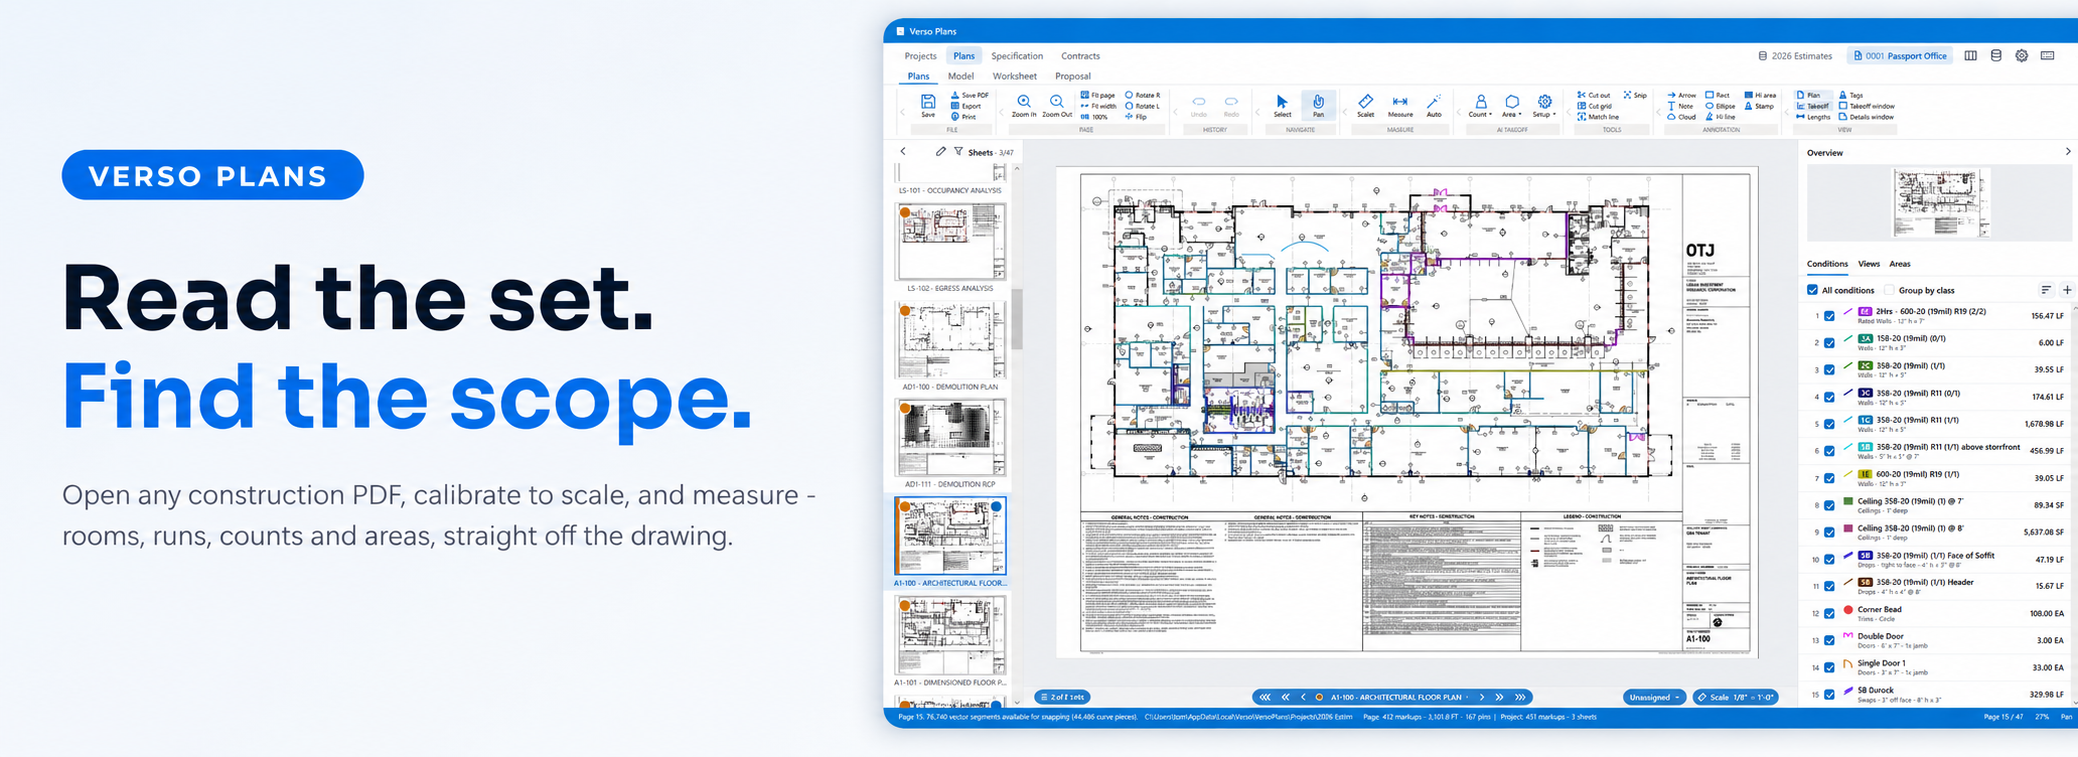Switch to the Views tab in side panel
Image resolution: width=2078 pixels, height=757 pixels.
click(x=1869, y=264)
